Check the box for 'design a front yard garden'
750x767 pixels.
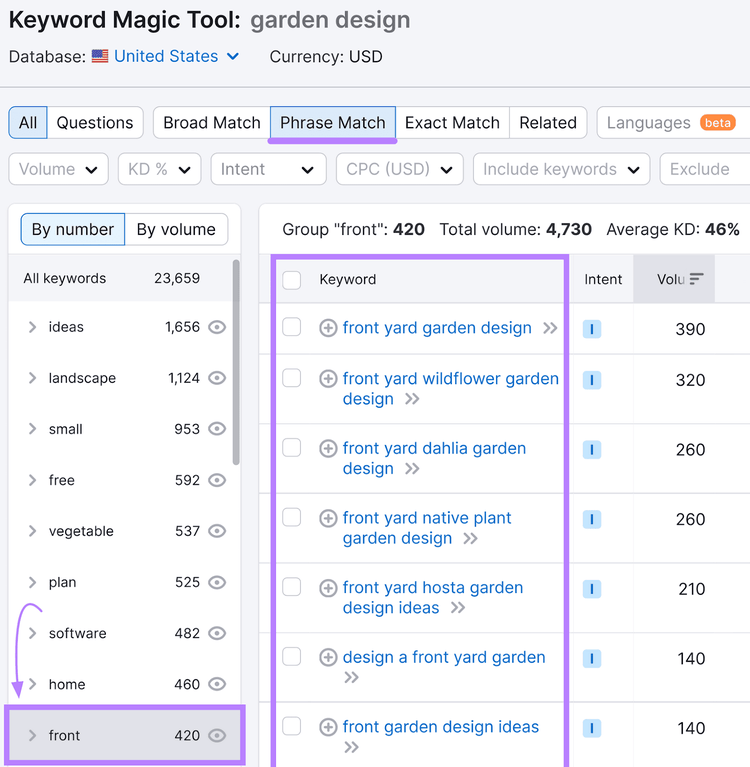[292, 656]
